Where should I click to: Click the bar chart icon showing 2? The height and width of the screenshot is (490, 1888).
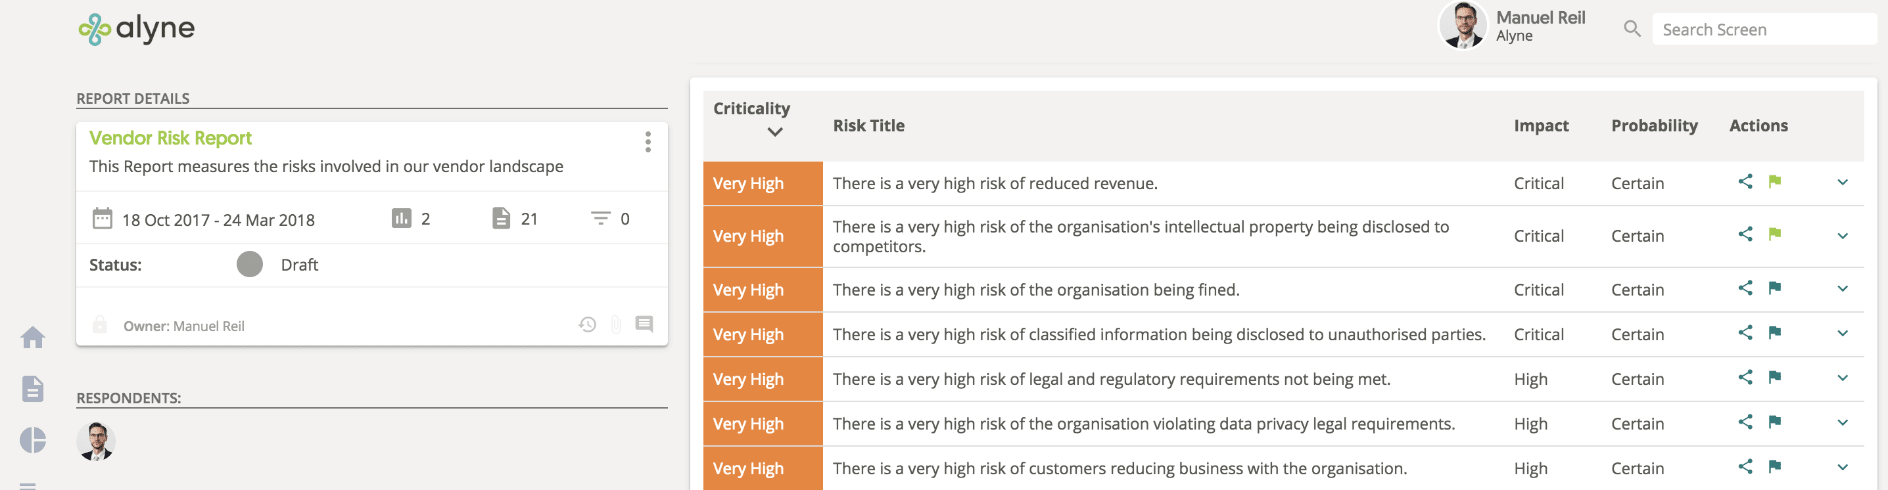pos(401,218)
